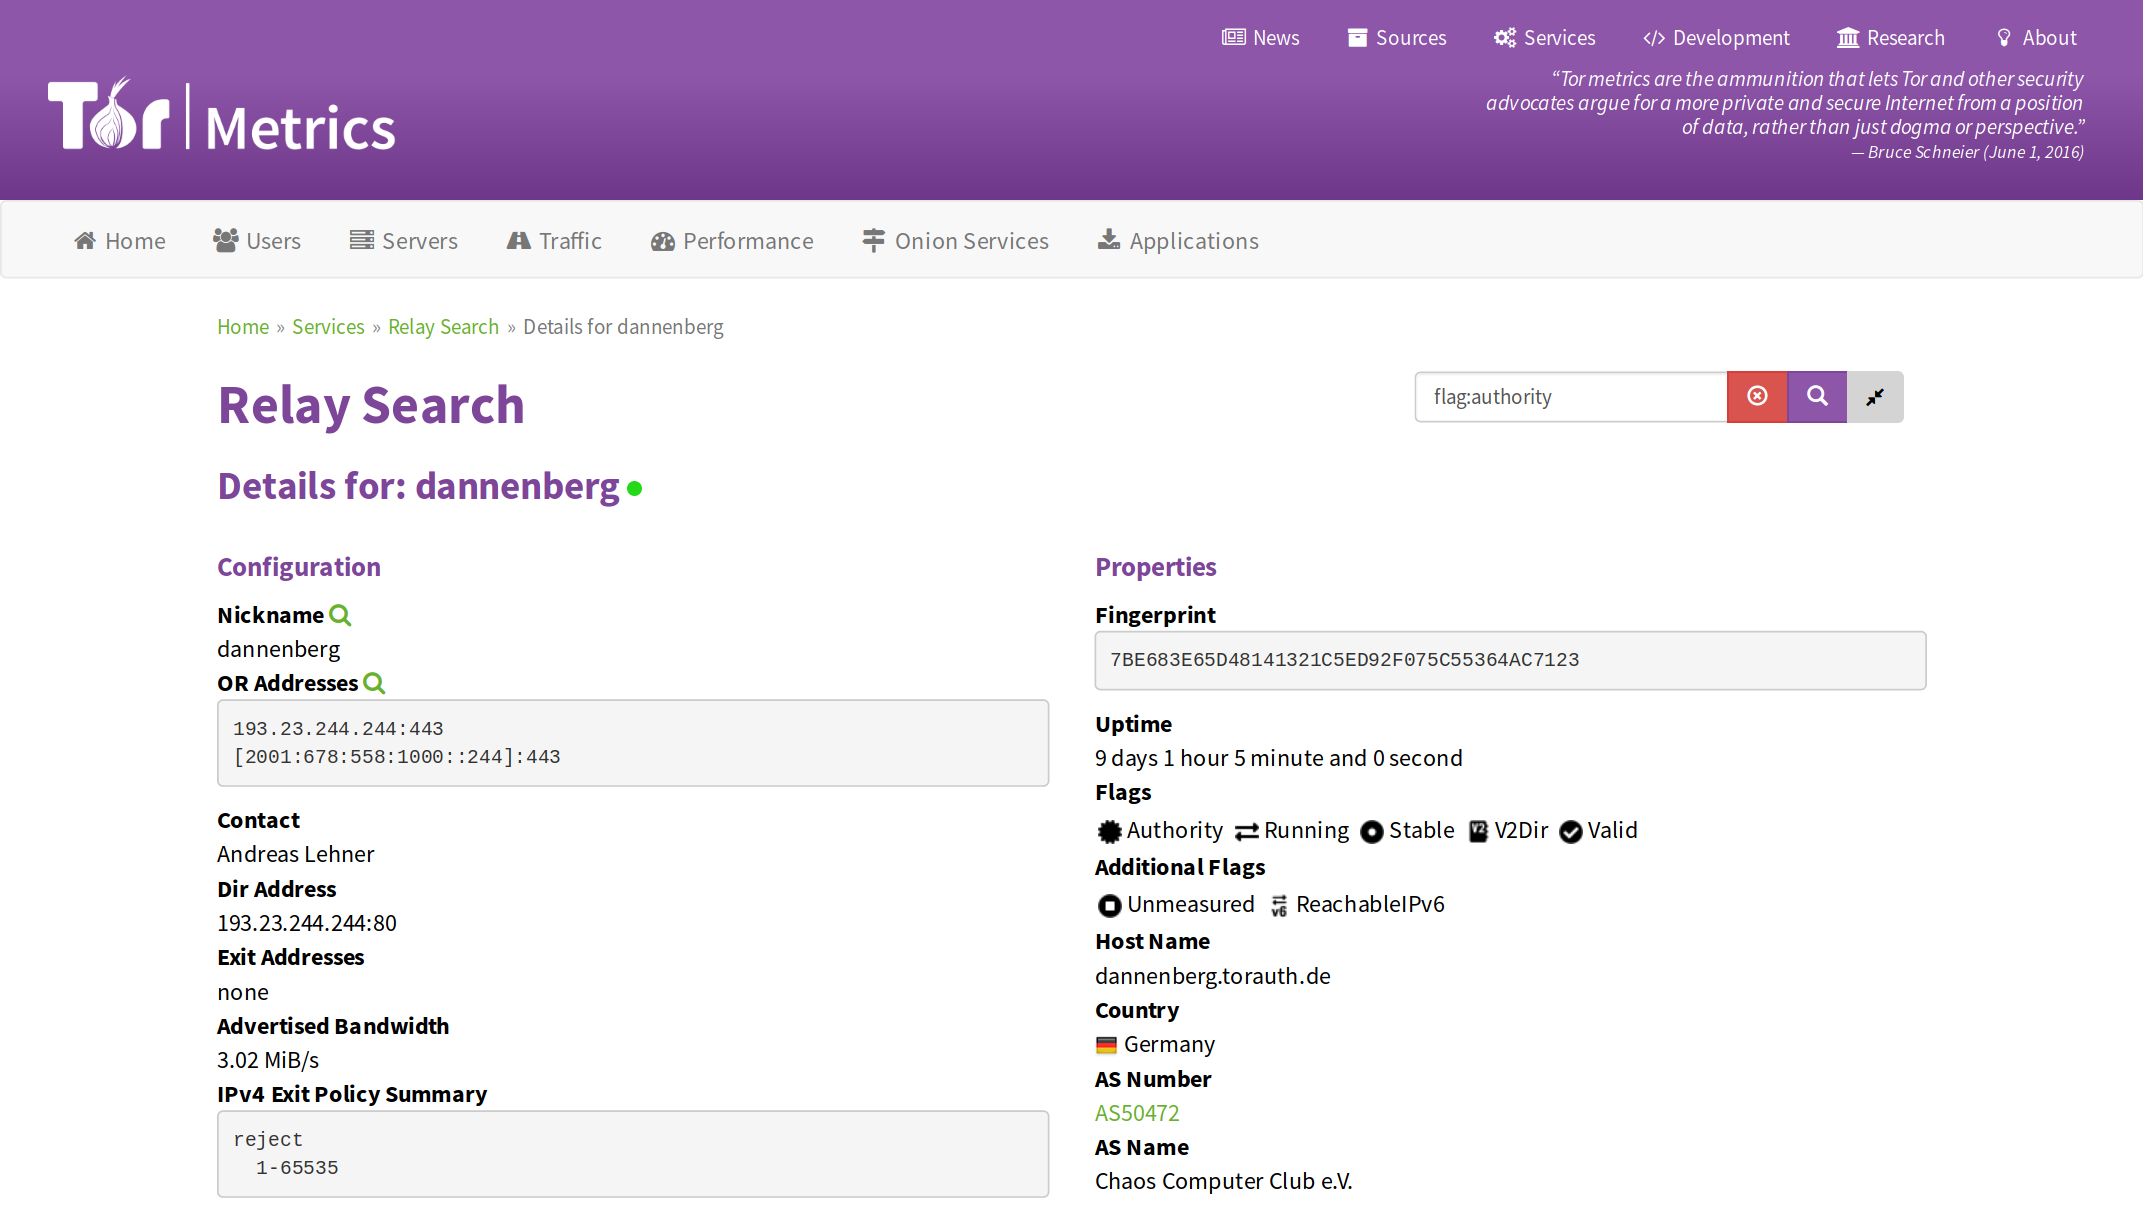
Task: Search by OR Addresses magnifier icon
Action: click(x=374, y=683)
